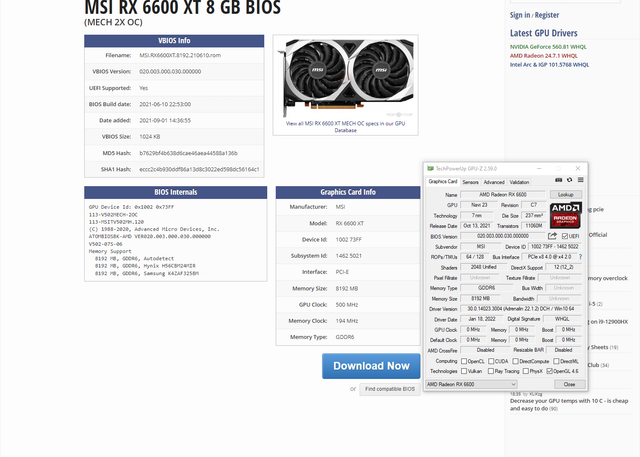Click the Name field showing AMD Radeon RX 6600

503,195
